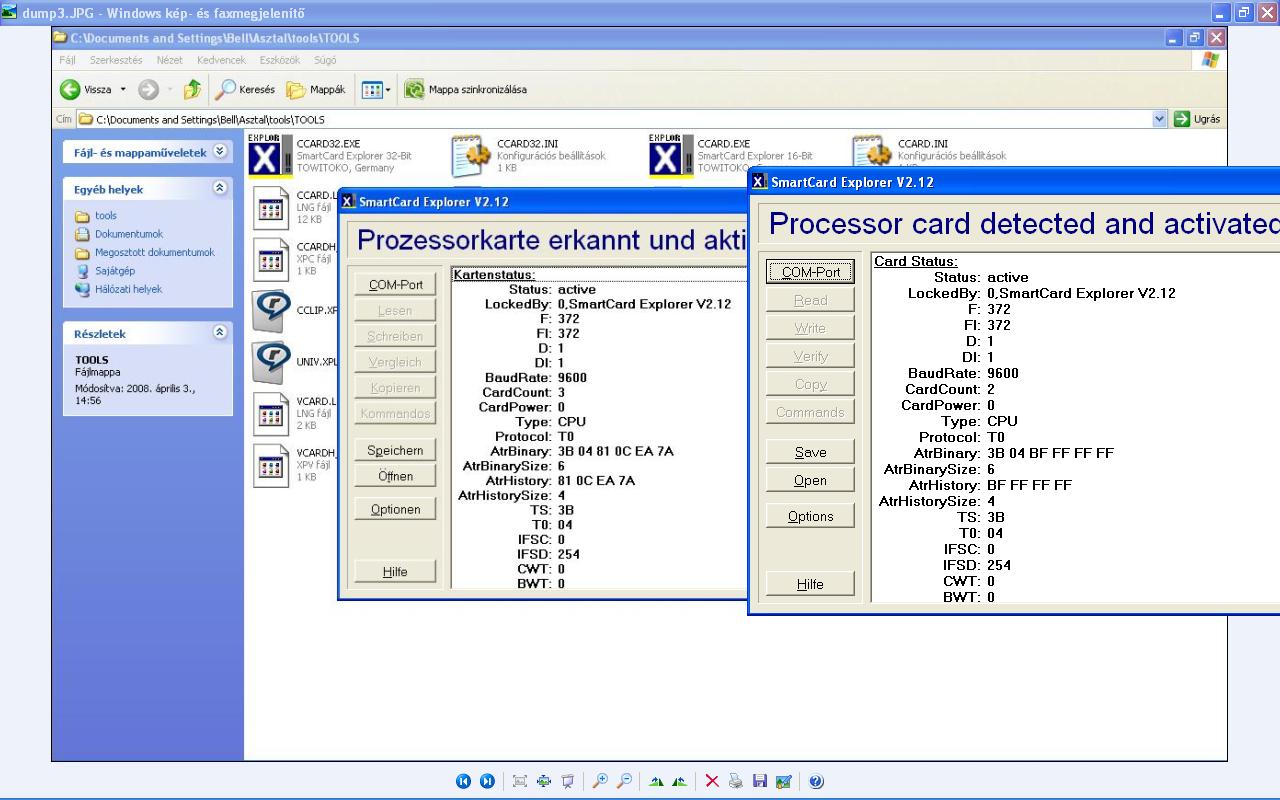Click the grey Forward arrow in Explorer
The image size is (1280, 800).
click(x=148, y=89)
